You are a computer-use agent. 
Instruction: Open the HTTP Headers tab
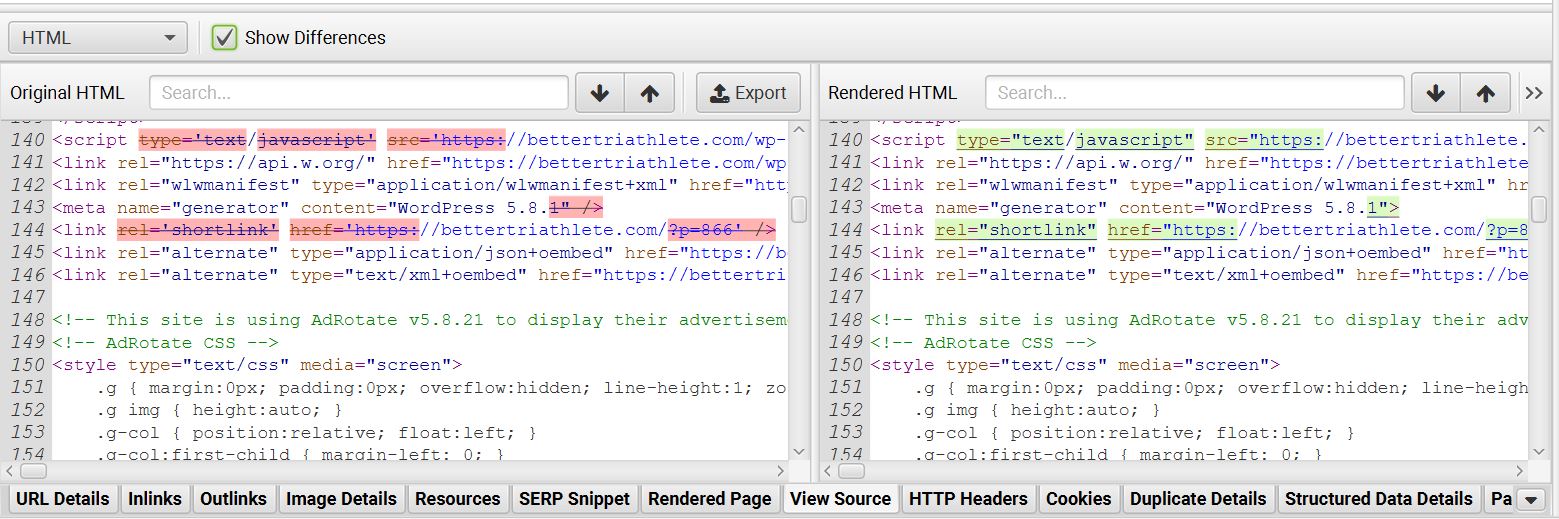pyautogui.click(x=968, y=499)
